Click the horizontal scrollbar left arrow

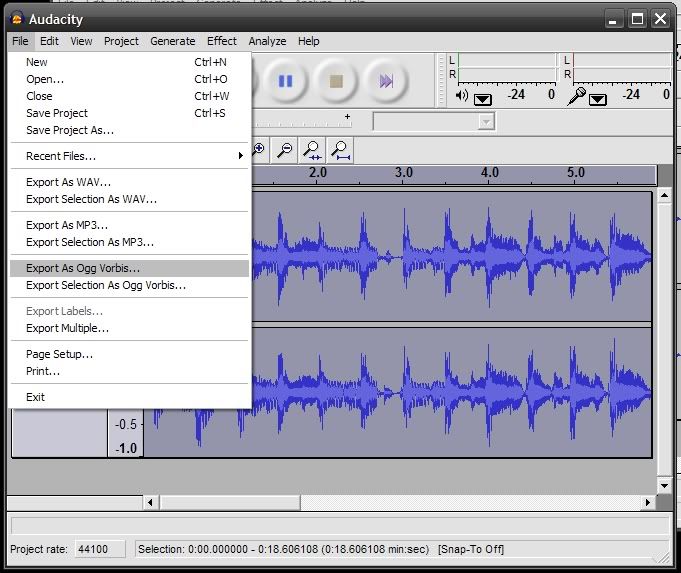click(150, 503)
